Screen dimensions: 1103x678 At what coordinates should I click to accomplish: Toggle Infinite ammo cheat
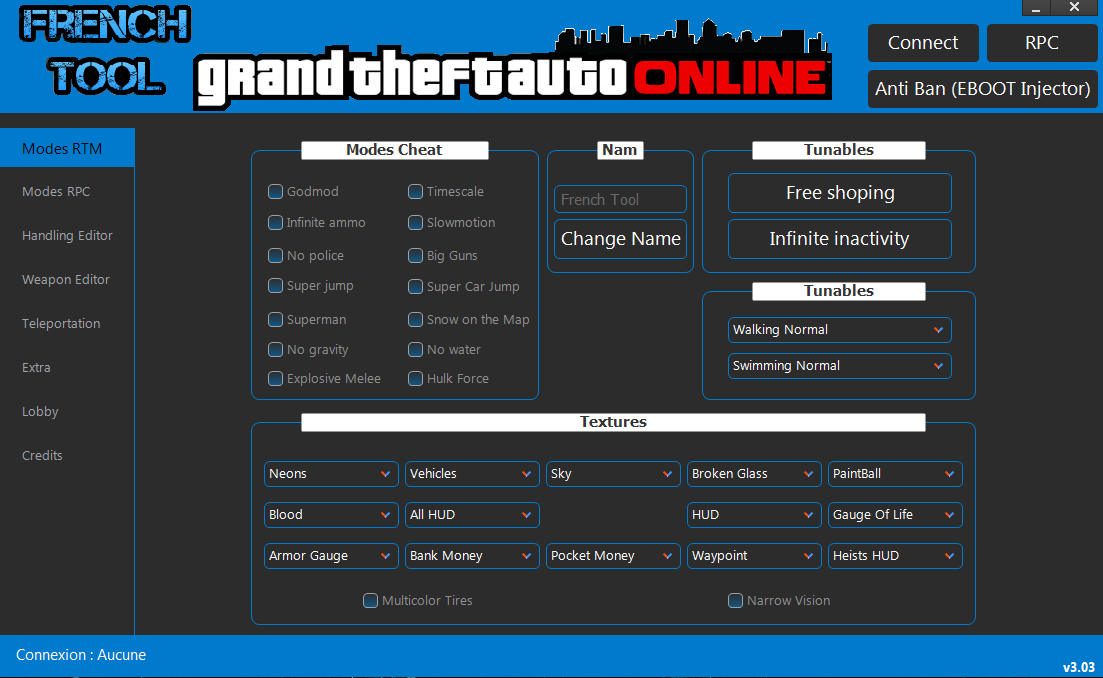[x=275, y=222]
